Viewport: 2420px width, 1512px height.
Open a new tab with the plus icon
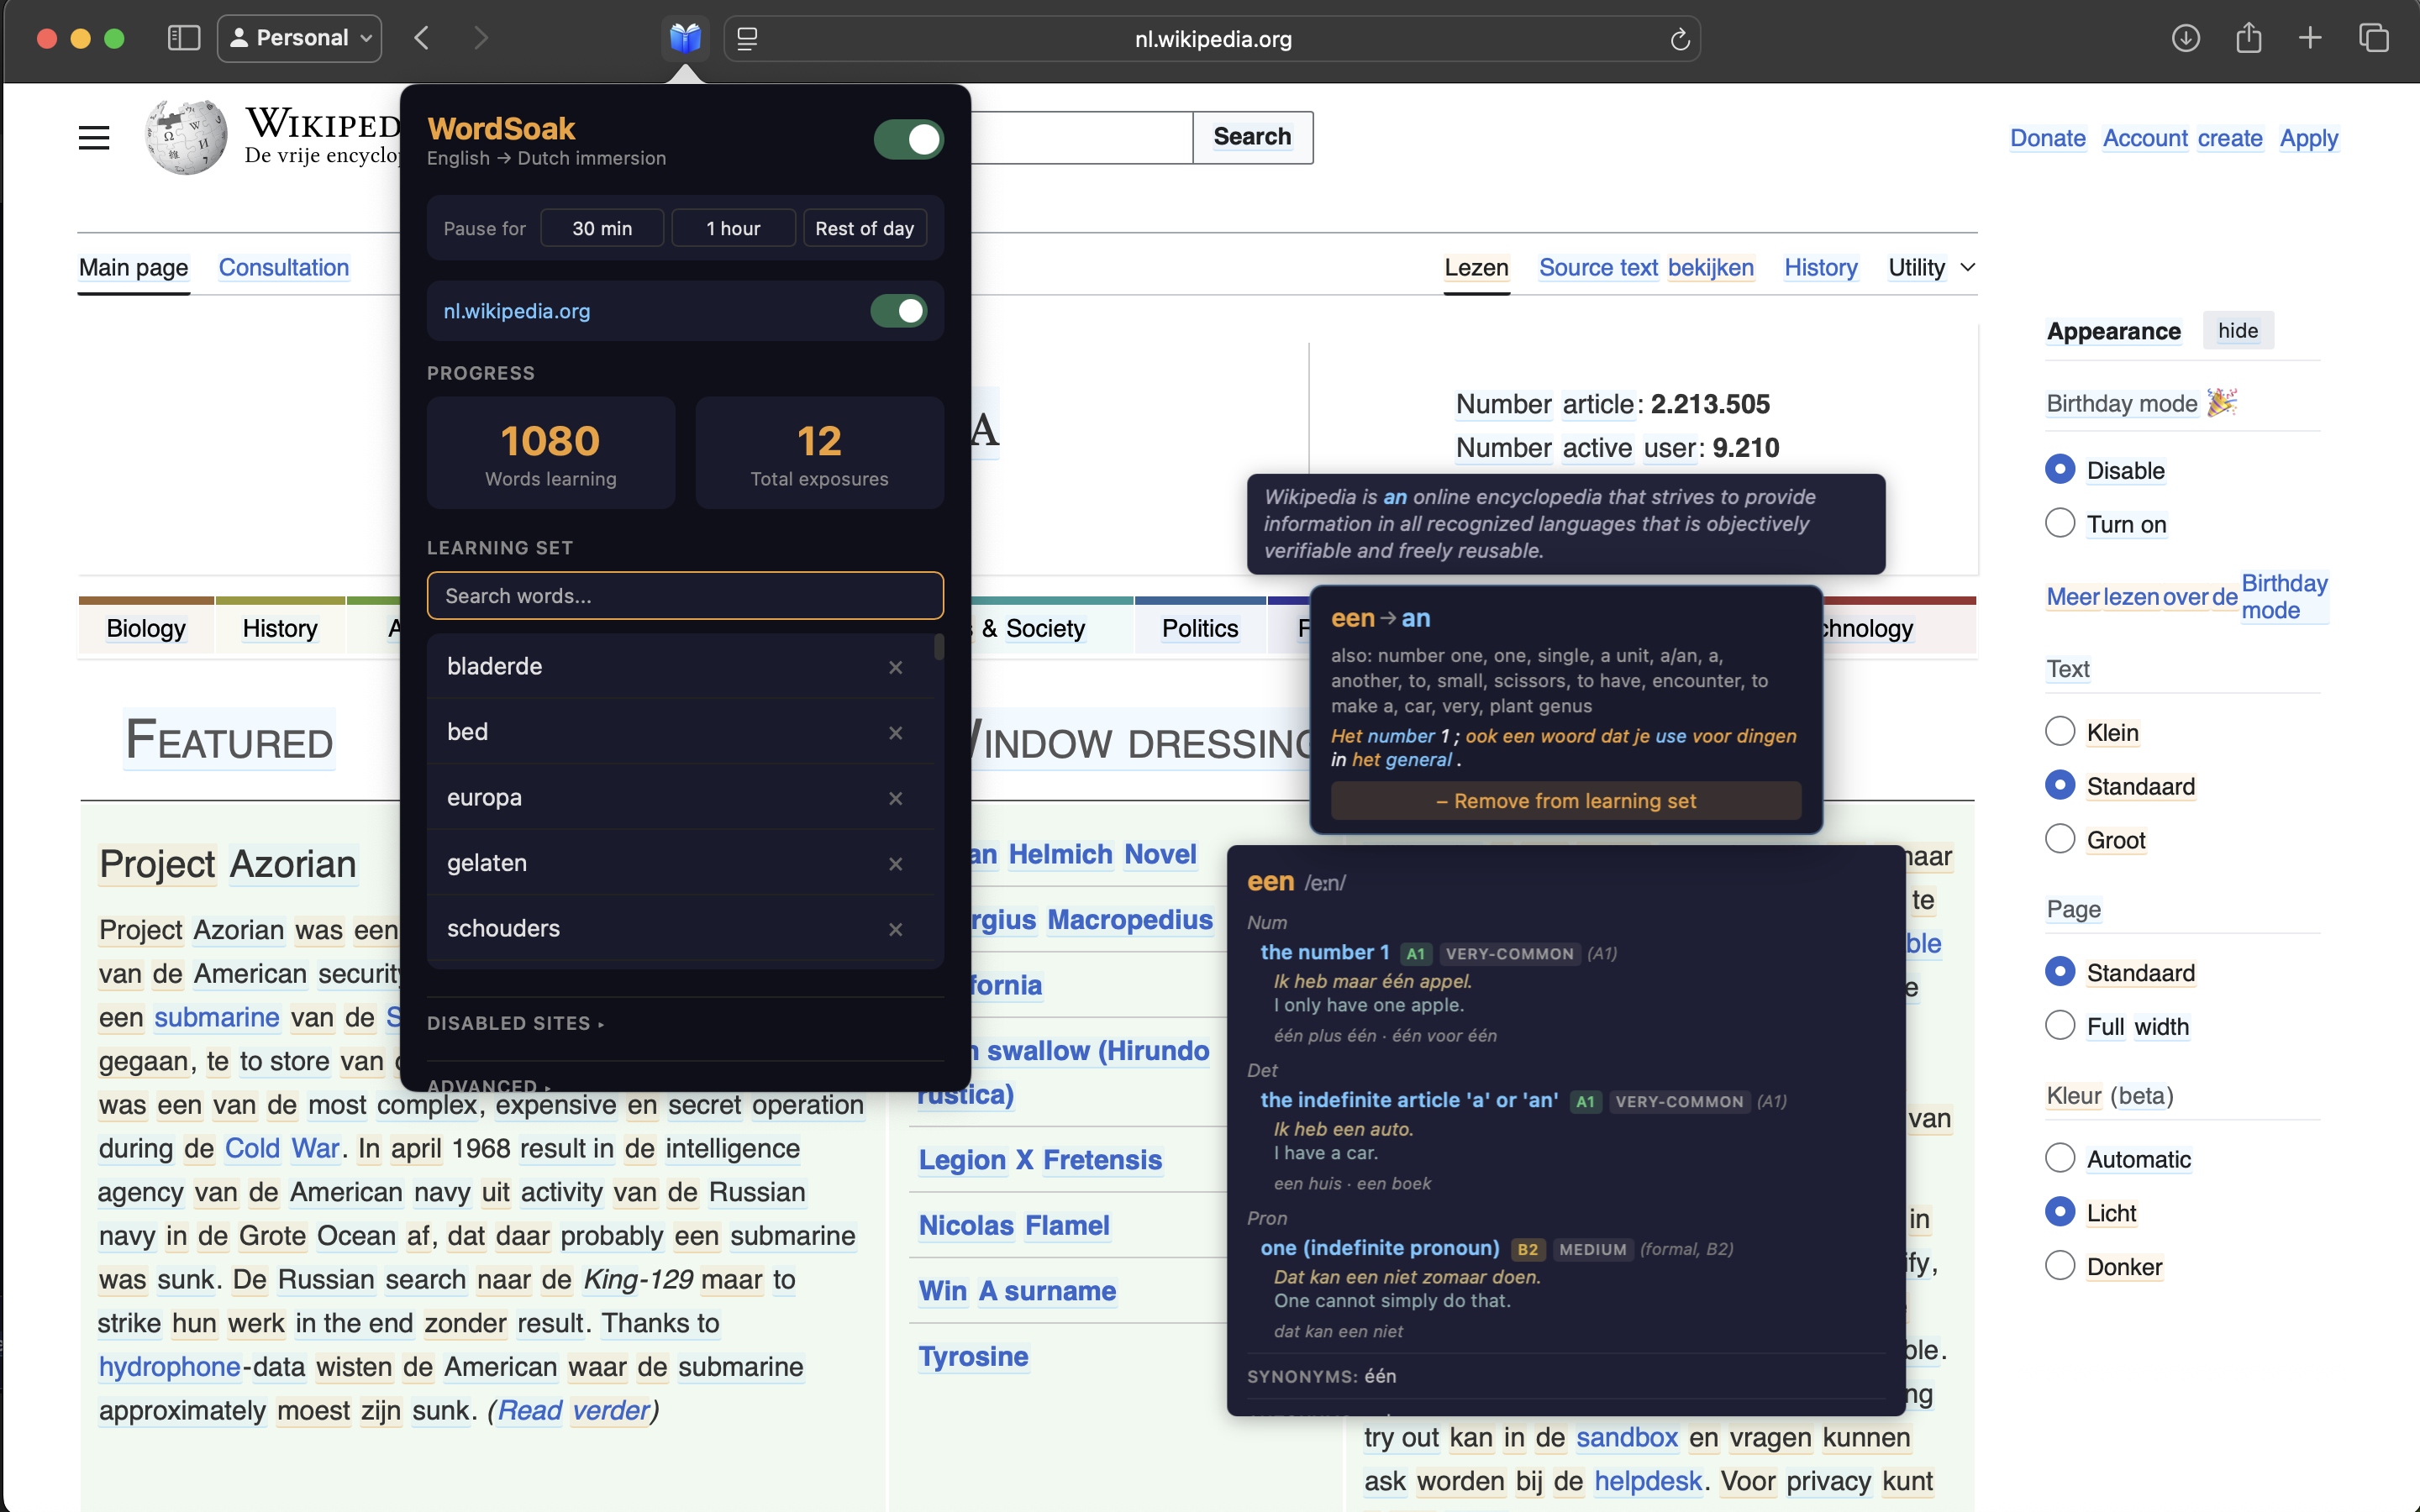2311,38
